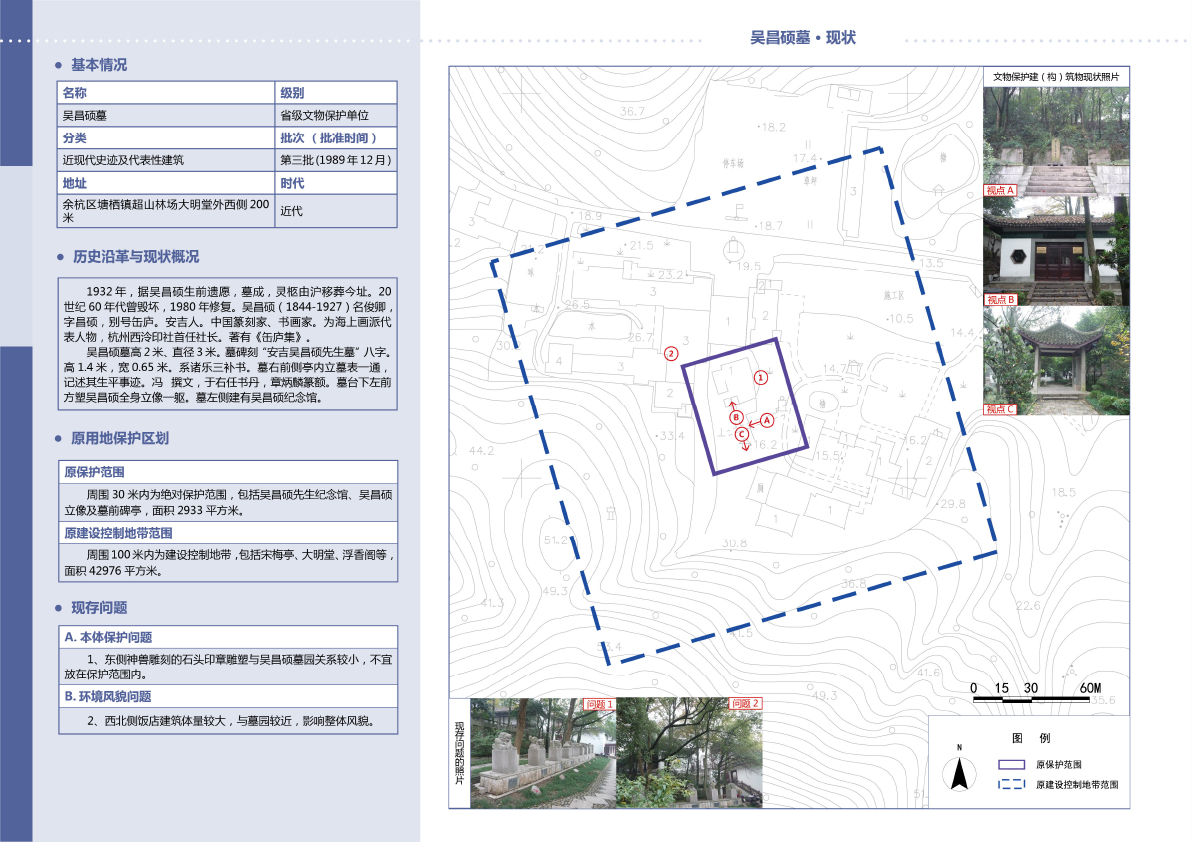The image size is (1191, 842).
Task: Click the 级别 table header cell
Action: [x=336, y=93]
